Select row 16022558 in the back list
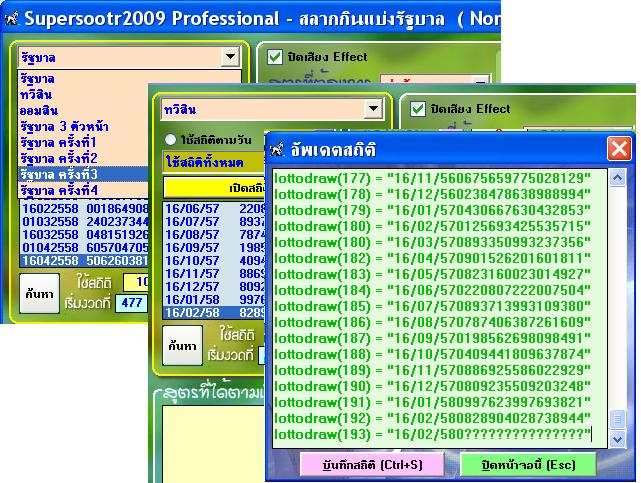 pyautogui.click(x=84, y=208)
